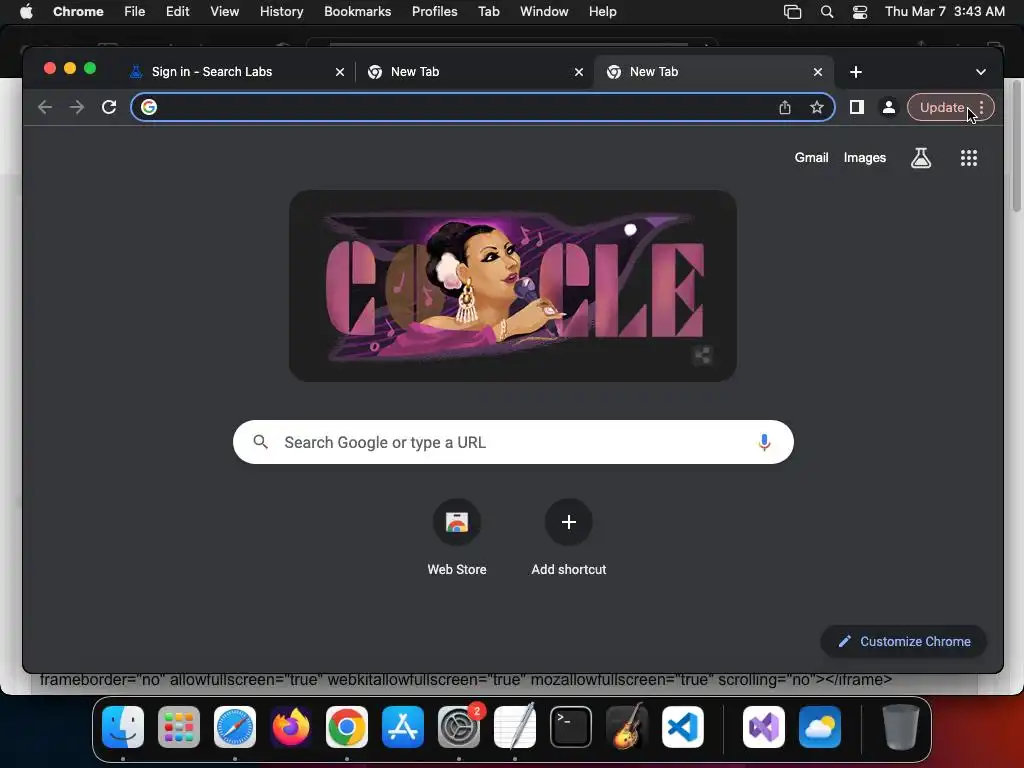Select the active rightmost New Tab
The height and width of the screenshot is (768, 1024).
pyautogui.click(x=654, y=72)
